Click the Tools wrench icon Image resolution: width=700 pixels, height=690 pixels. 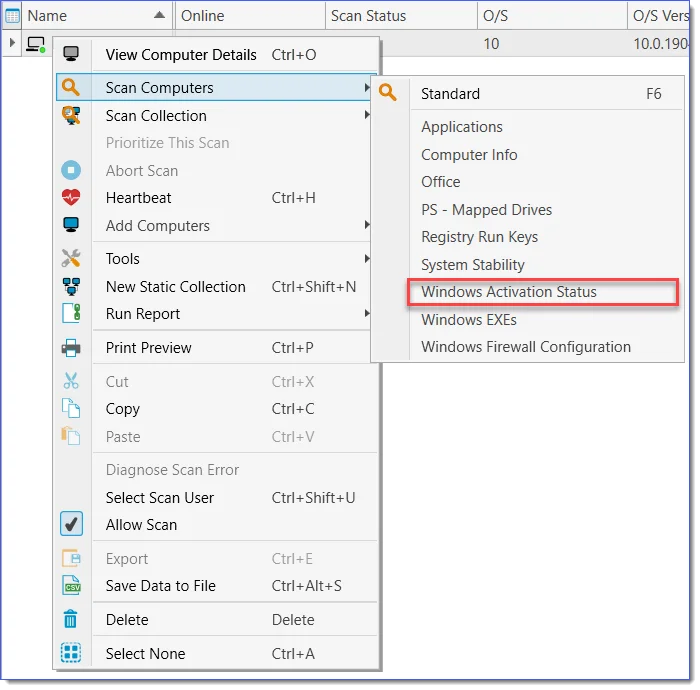[71, 259]
